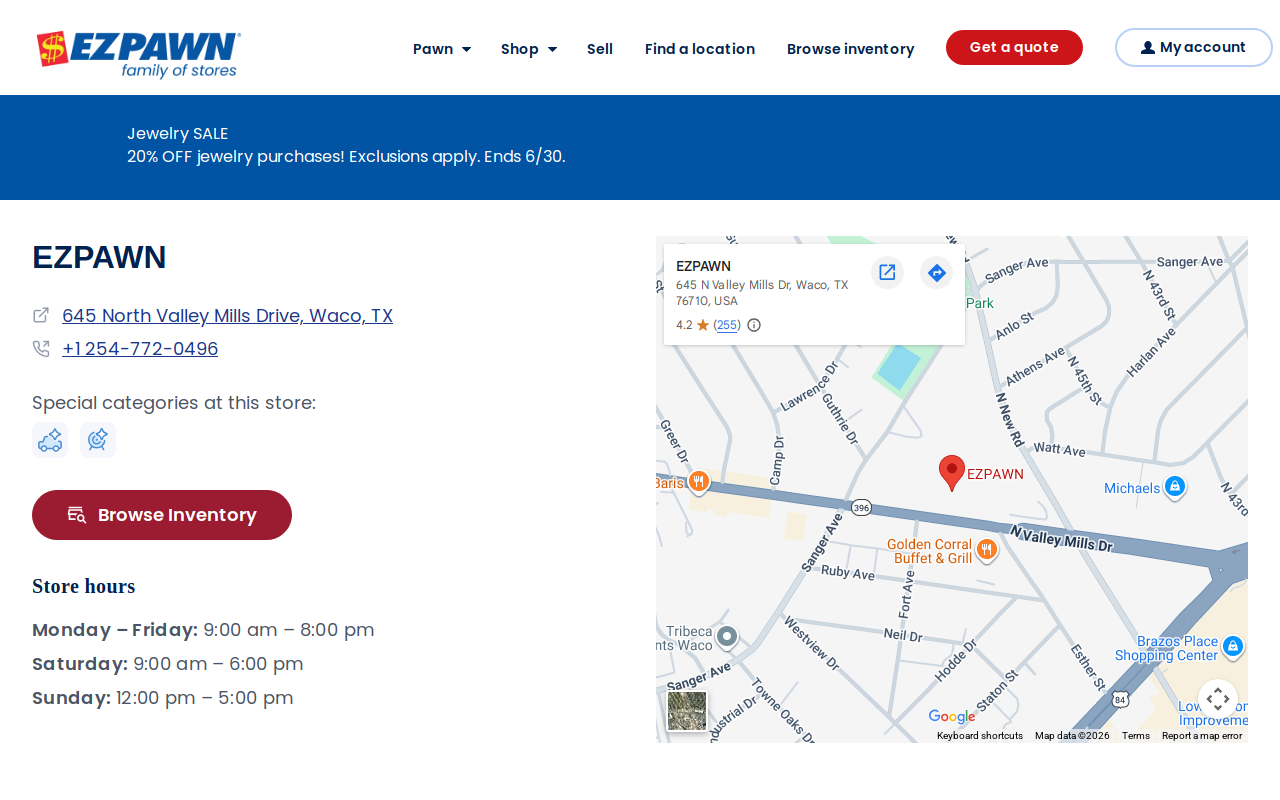Click the directions icon in the map card
This screenshot has width=1280, height=800.
pos(936,272)
